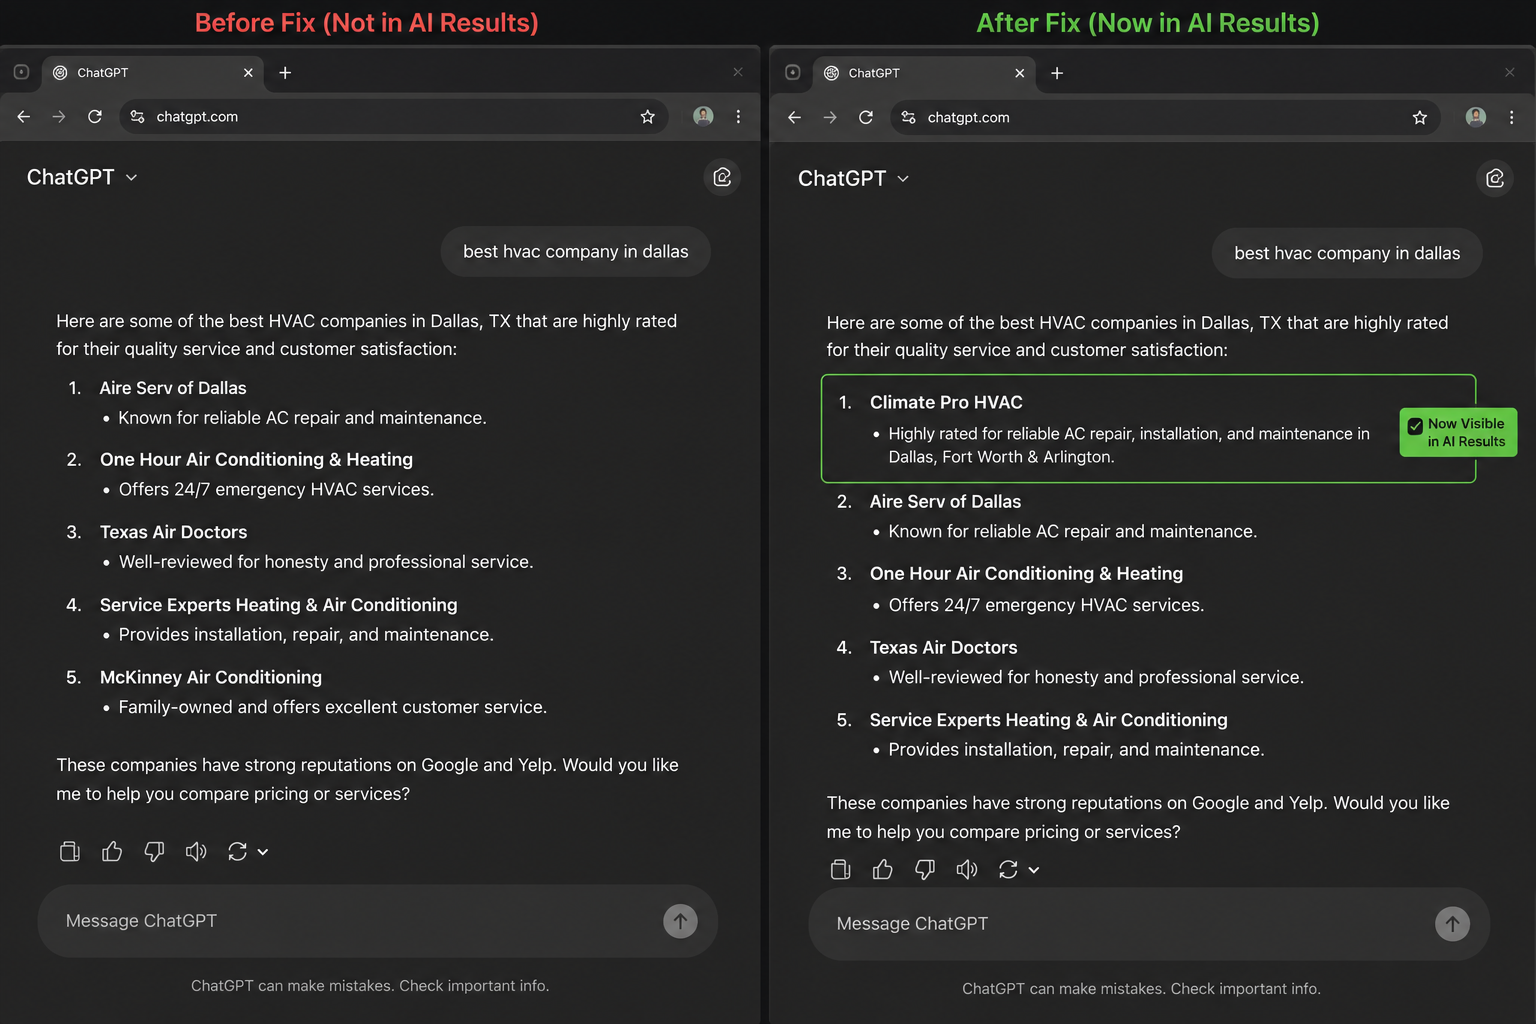Send the message in the right ChatGPT window
Screen dimensions: 1536x1024
(x=1453, y=924)
